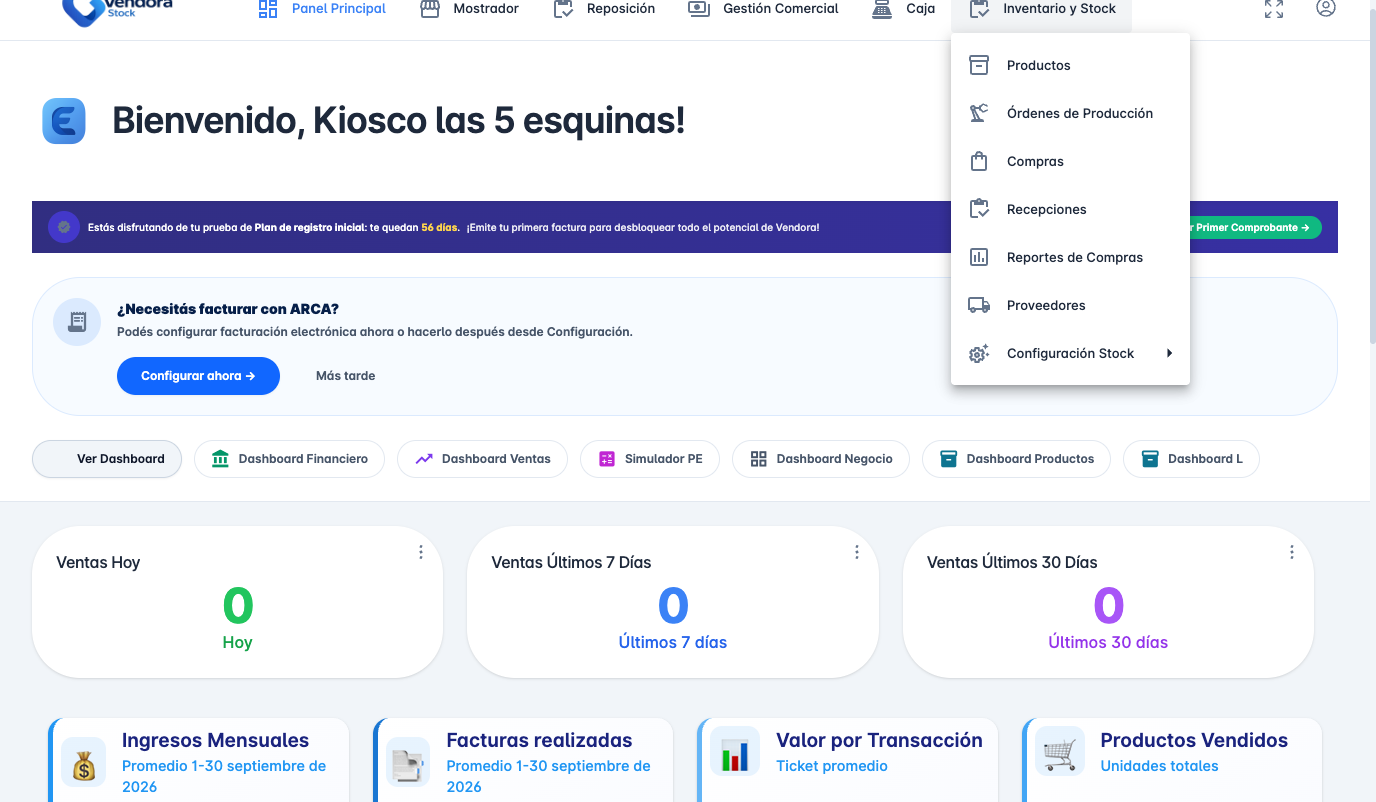Open the Dashboard Productos button
Screen dimensions: 1376x802
(x=1016, y=459)
